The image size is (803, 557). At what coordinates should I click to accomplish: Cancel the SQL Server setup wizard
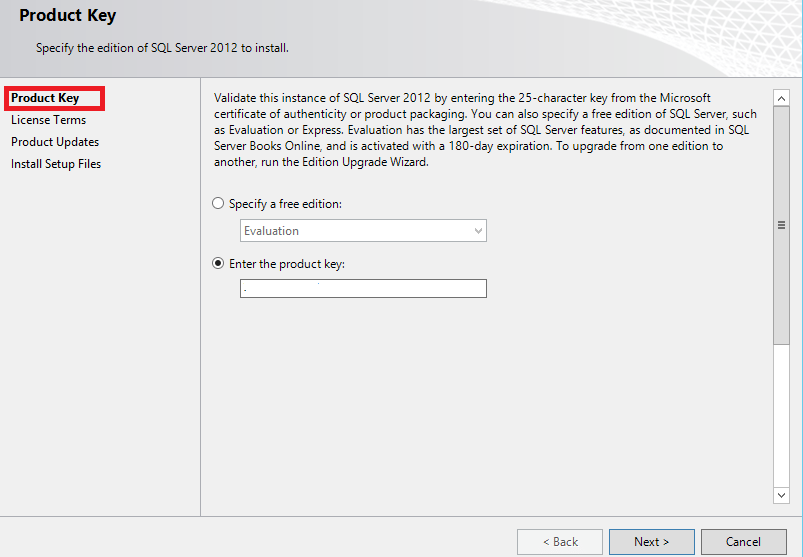click(743, 542)
